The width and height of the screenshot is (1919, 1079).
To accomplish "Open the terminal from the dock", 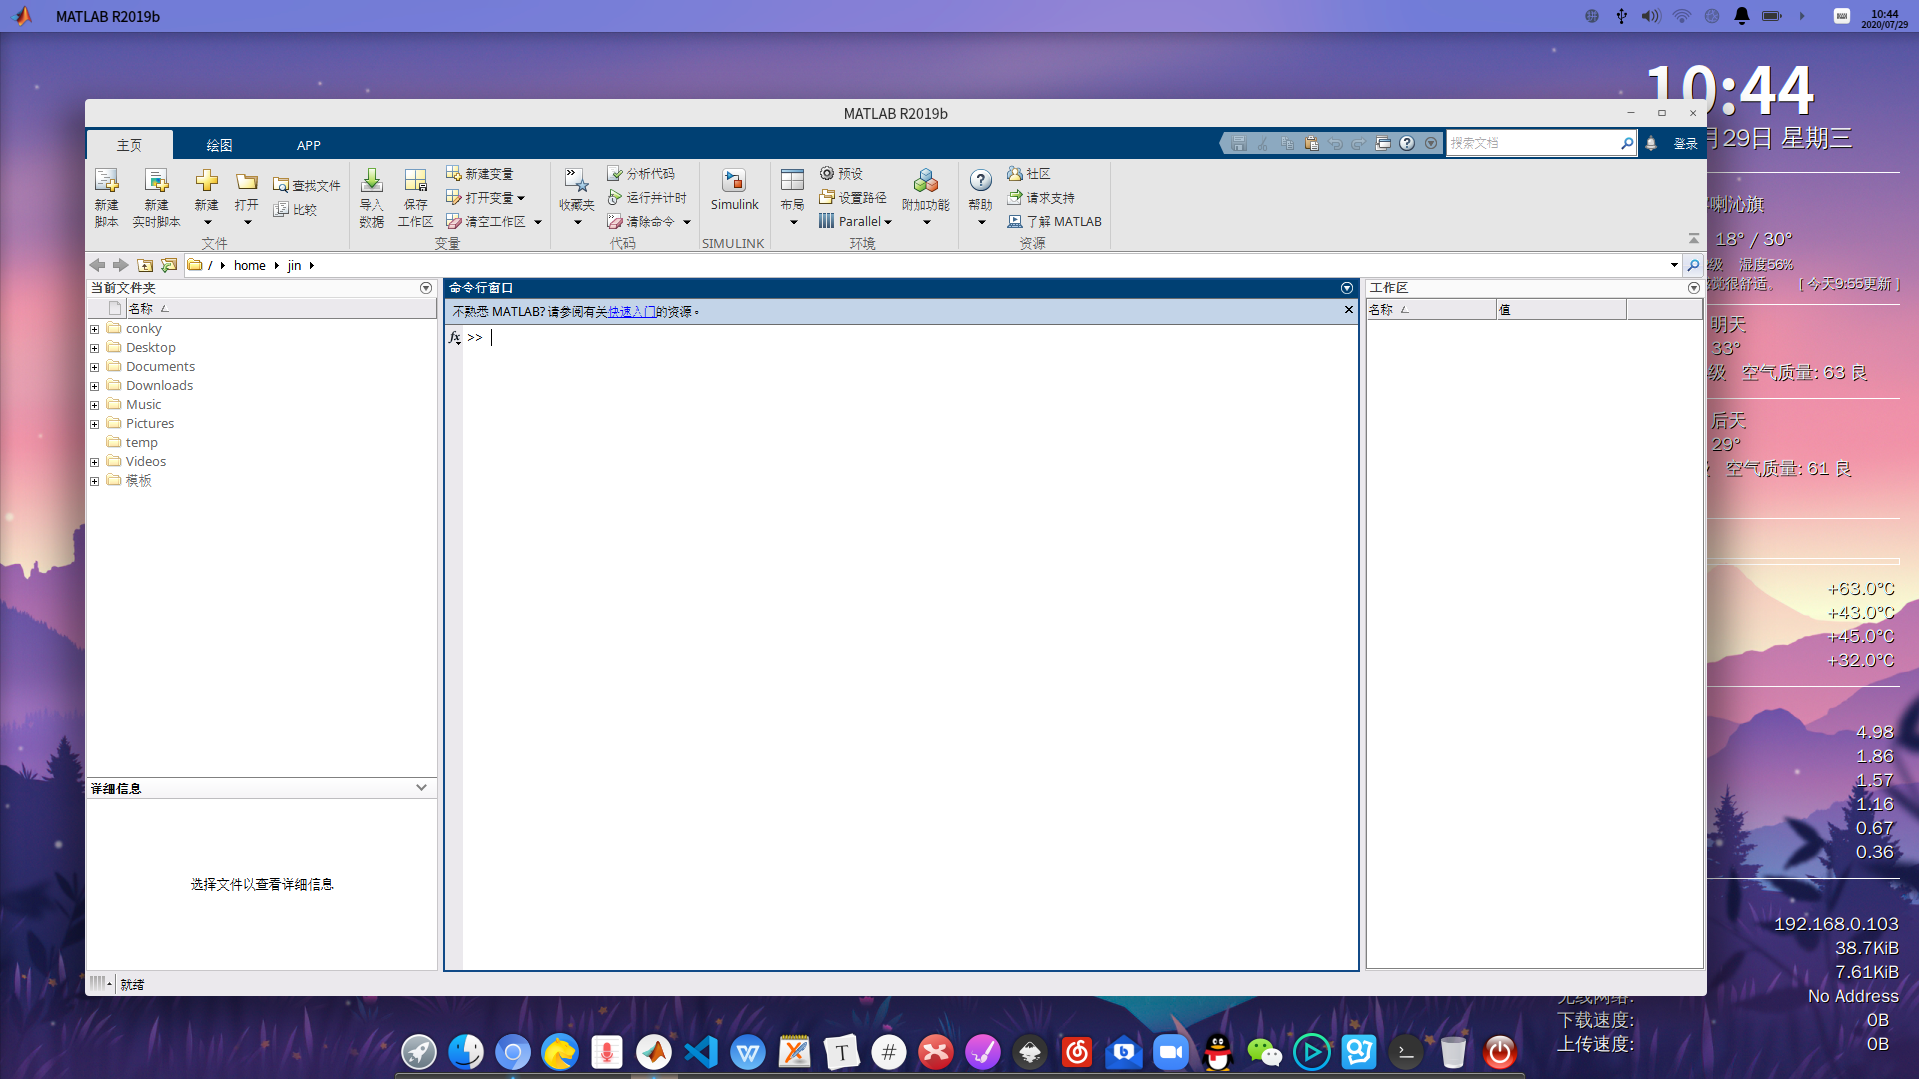I will tap(1406, 1052).
